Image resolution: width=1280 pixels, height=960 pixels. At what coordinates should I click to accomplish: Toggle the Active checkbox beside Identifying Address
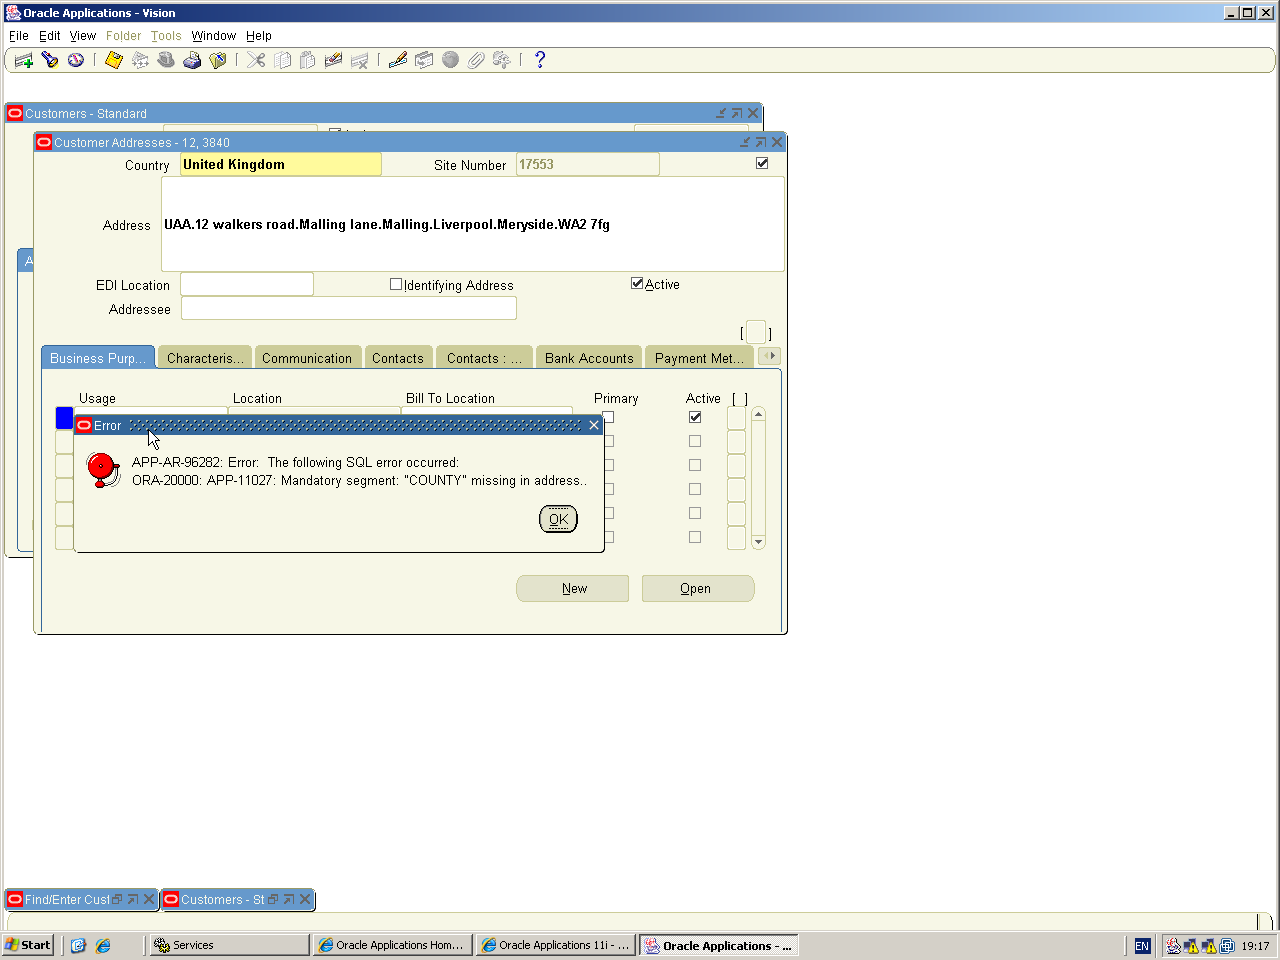click(637, 283)
